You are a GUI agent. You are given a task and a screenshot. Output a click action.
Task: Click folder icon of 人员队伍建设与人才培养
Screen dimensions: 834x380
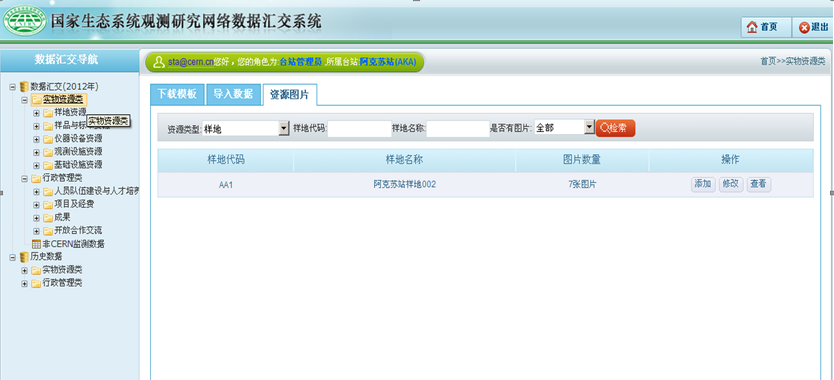[x=48, y=192]
